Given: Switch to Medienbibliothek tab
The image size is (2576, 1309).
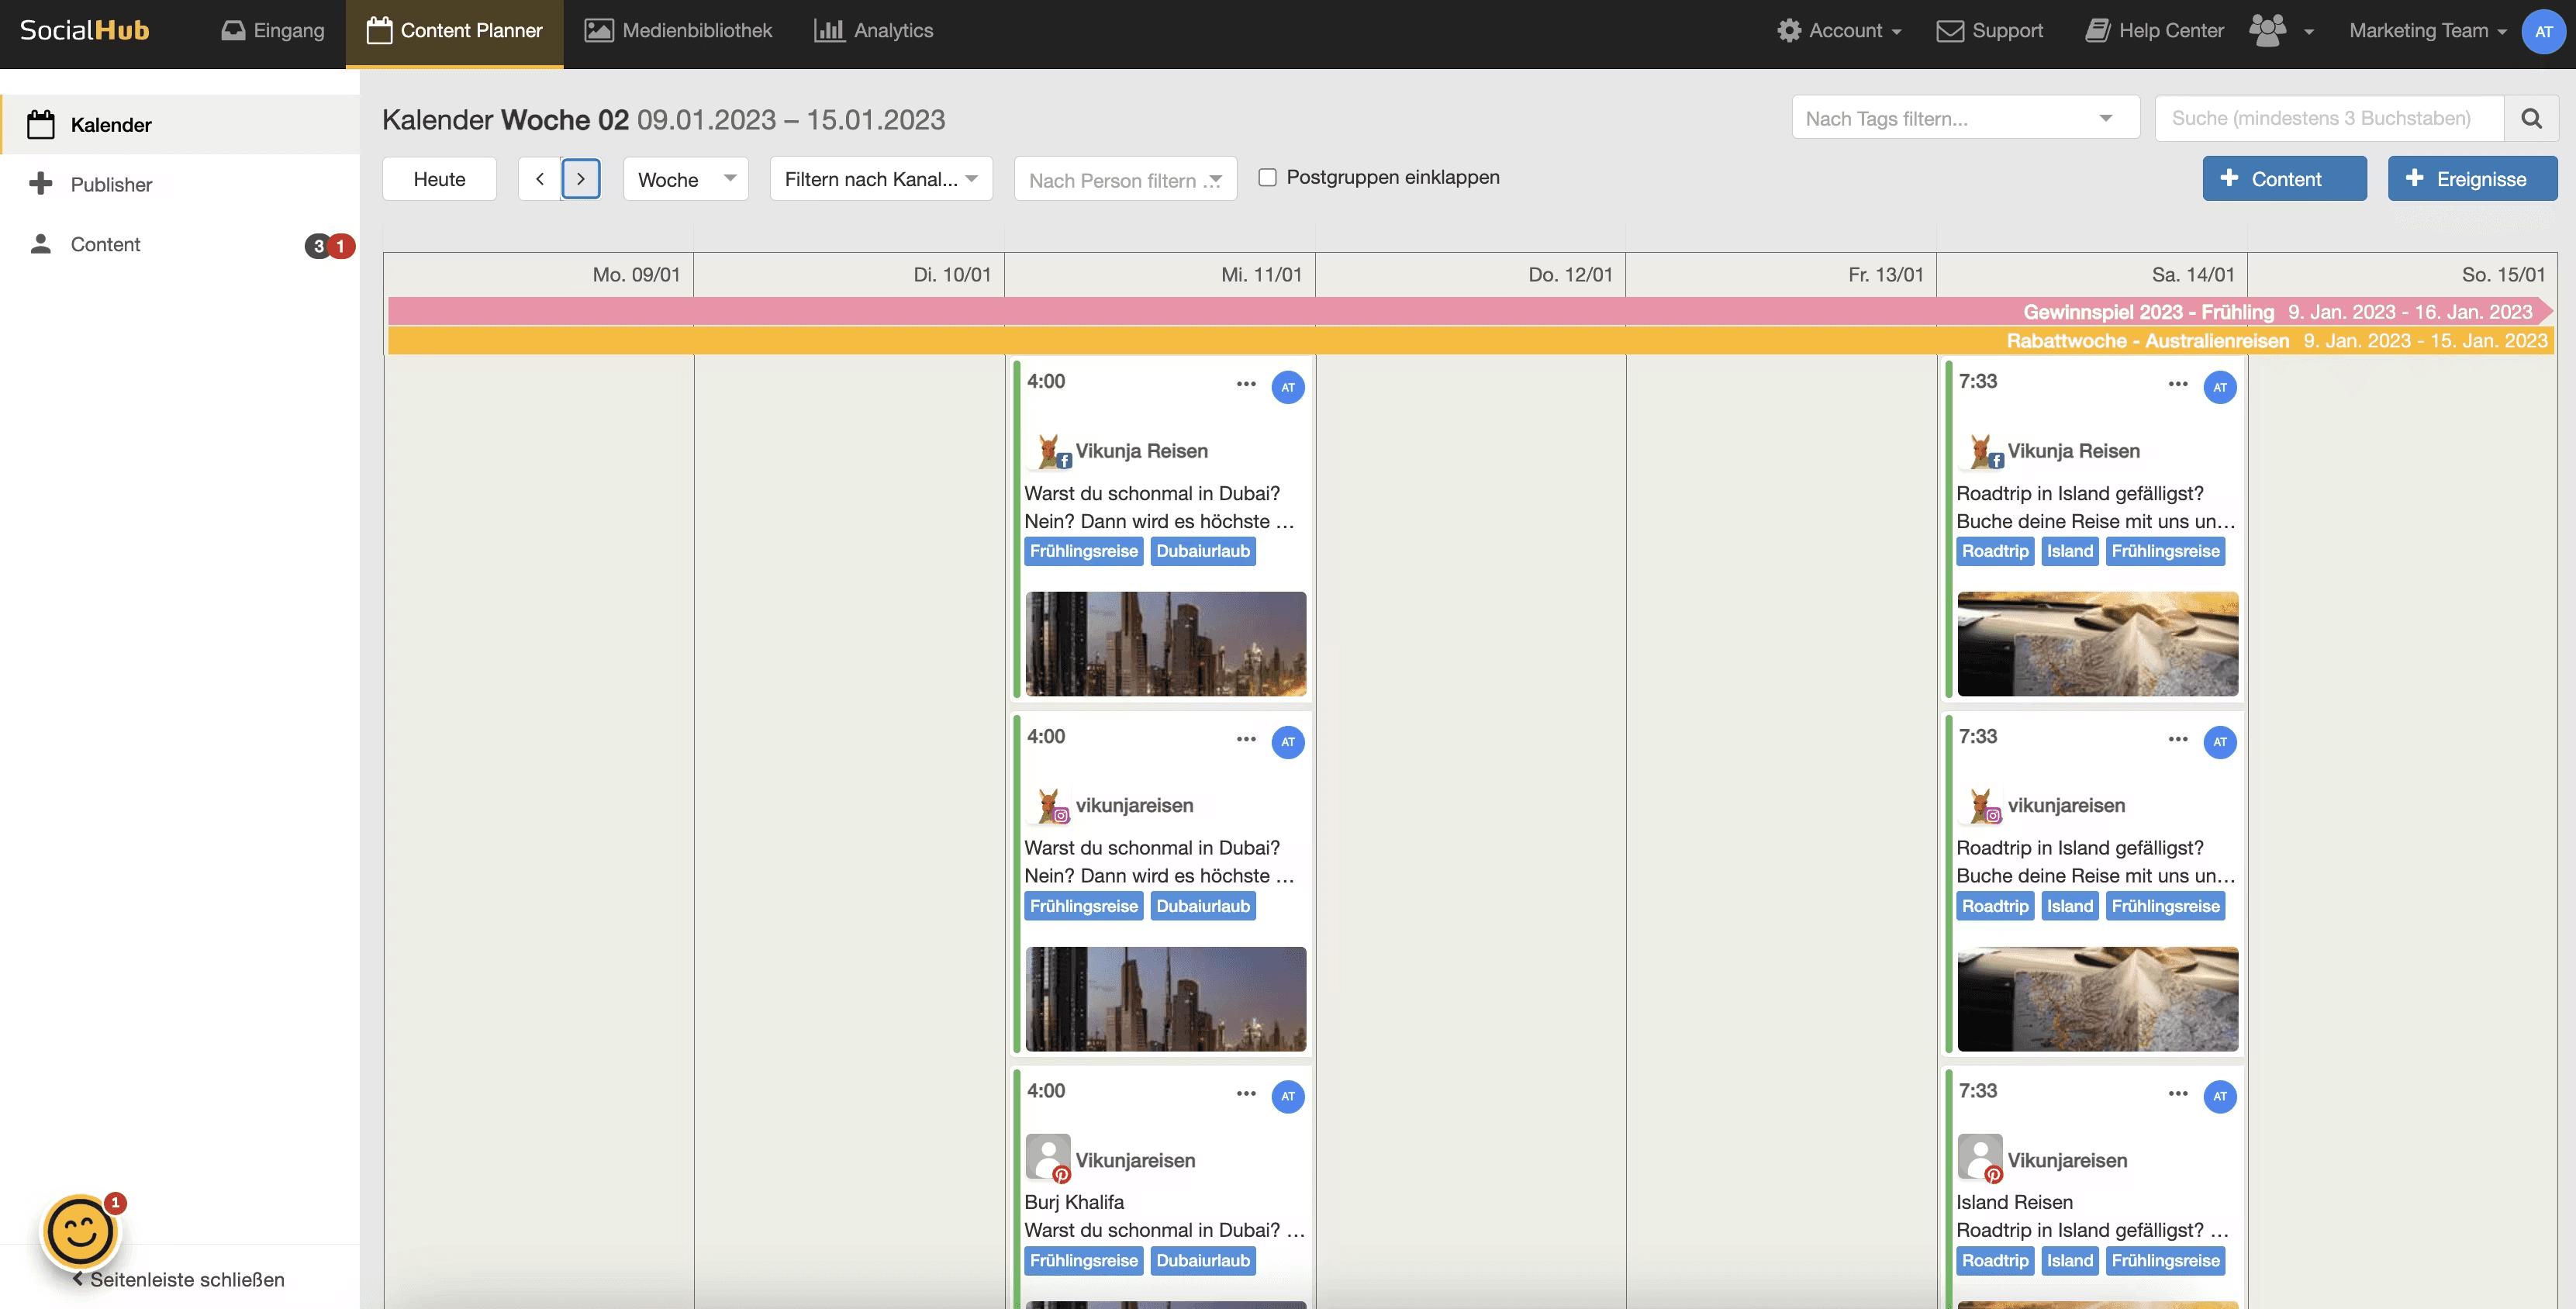Looking at the screenshot, I should tap(678, 31).
